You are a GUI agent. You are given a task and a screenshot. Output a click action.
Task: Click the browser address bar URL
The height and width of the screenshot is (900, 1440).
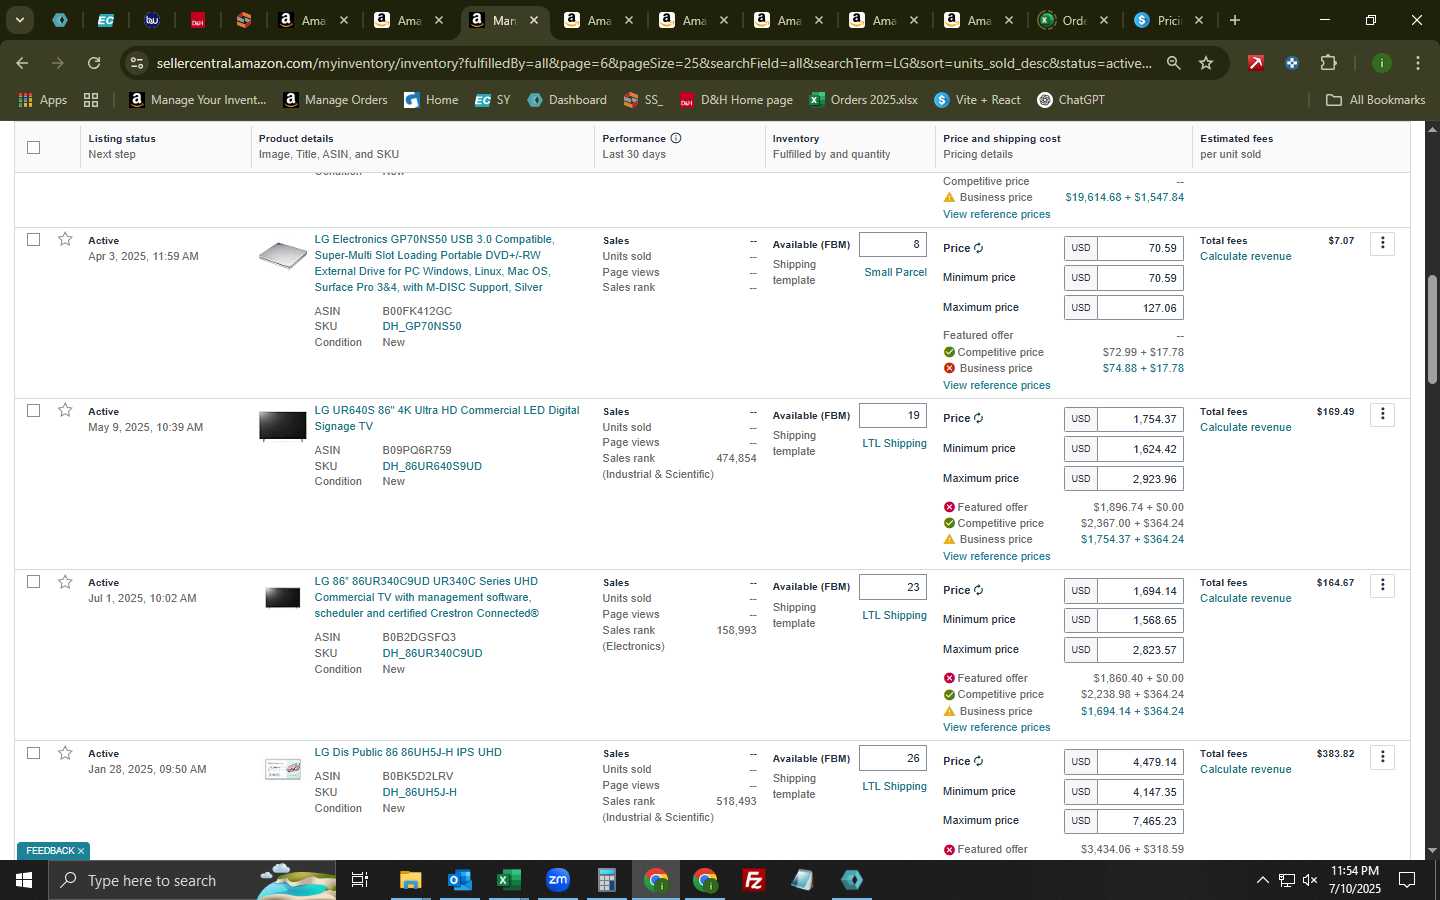(653, 63)
